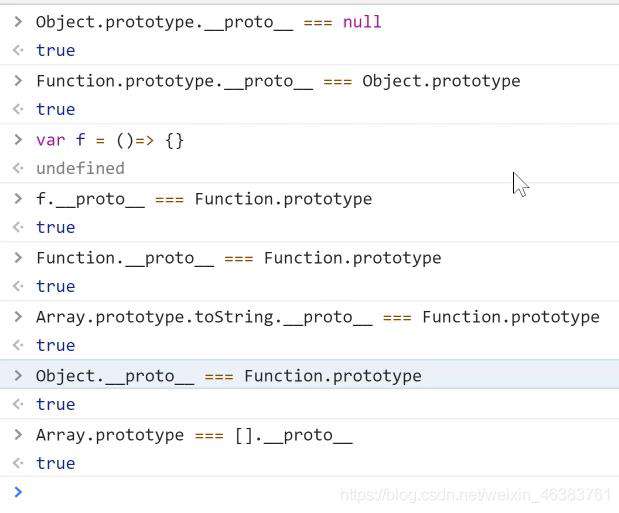
Task: Click the output arrow beside undefined result
Action: 18,168
